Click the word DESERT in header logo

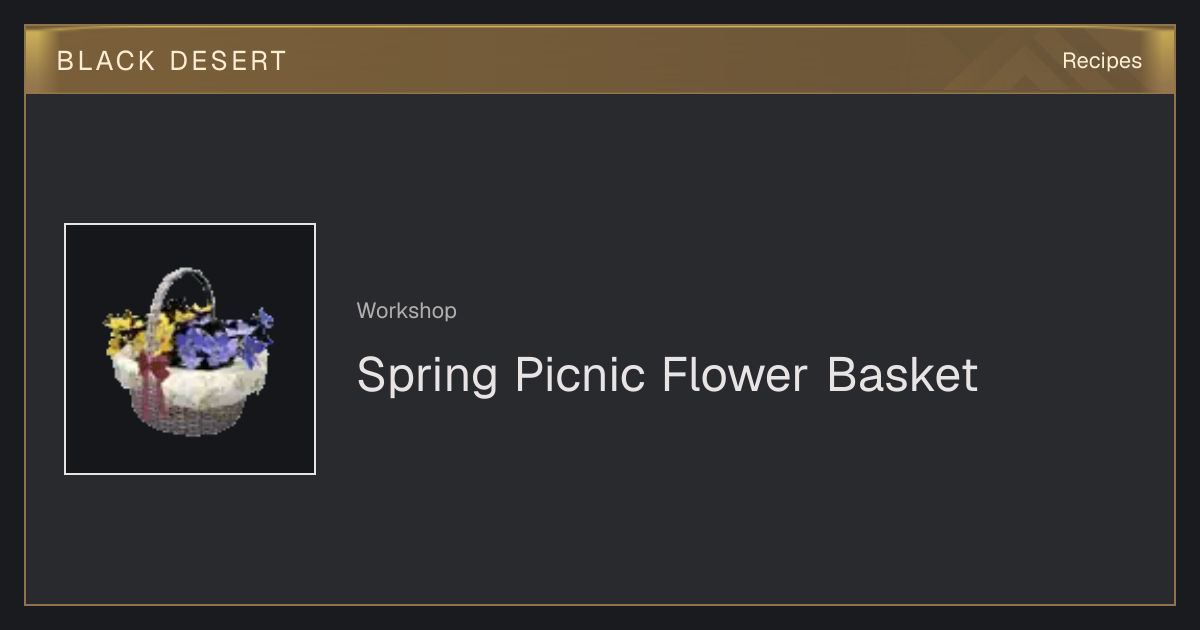[228, 61]
